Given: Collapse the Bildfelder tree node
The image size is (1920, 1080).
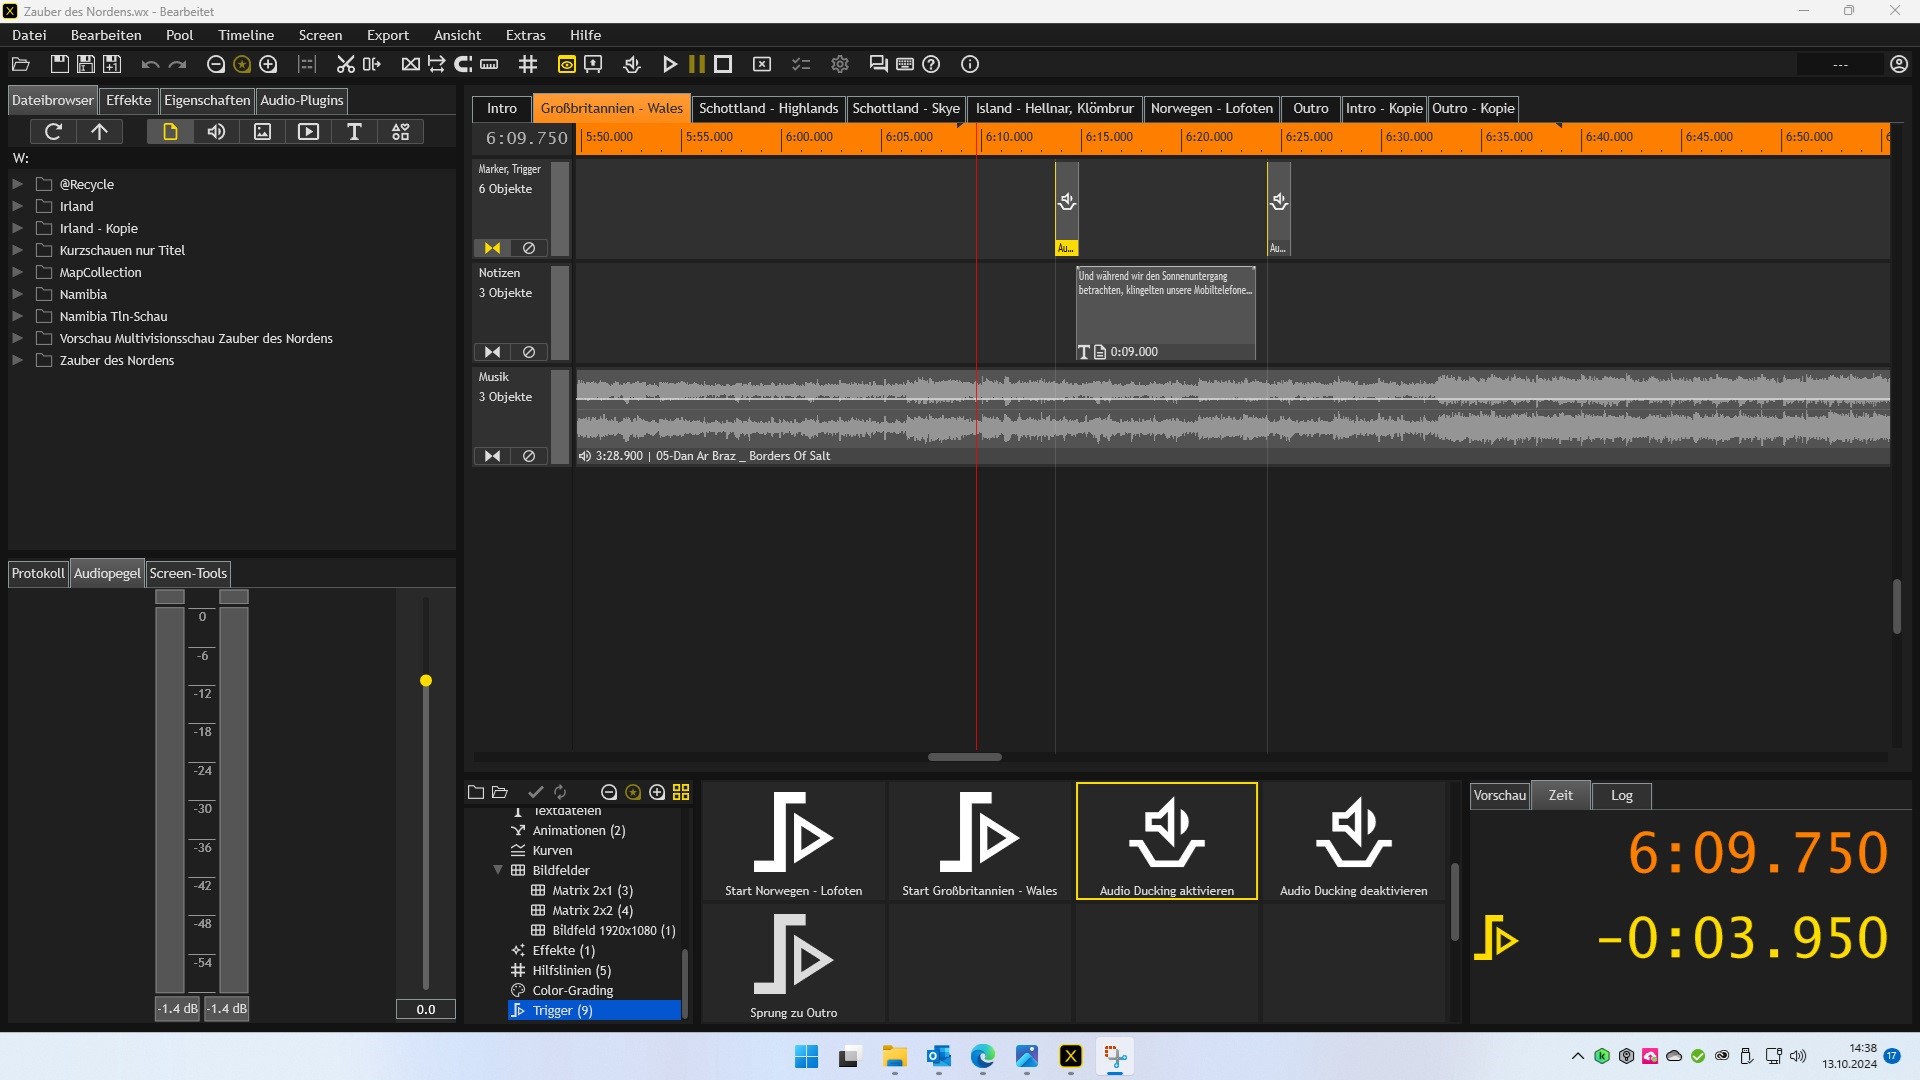Looking at the screenshot, I should (498, 870).
